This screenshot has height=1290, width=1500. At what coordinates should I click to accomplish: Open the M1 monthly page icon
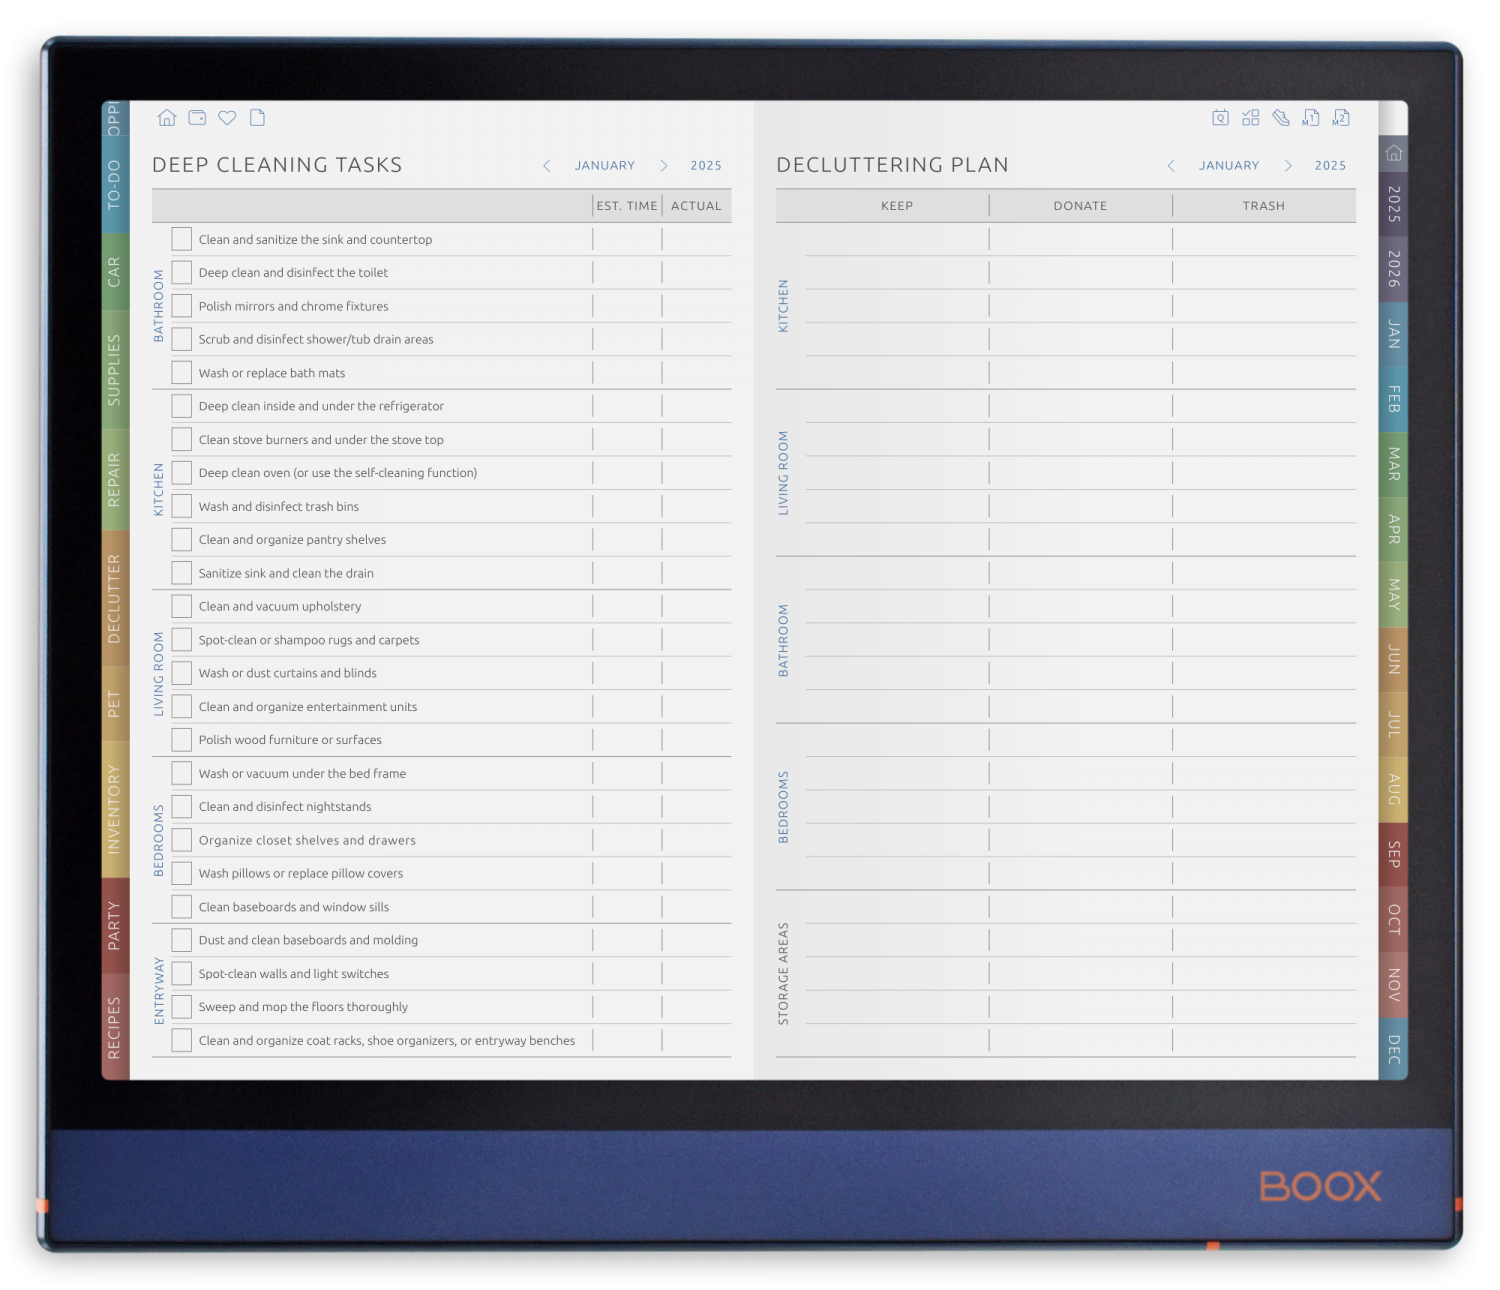click(1310, 118)
